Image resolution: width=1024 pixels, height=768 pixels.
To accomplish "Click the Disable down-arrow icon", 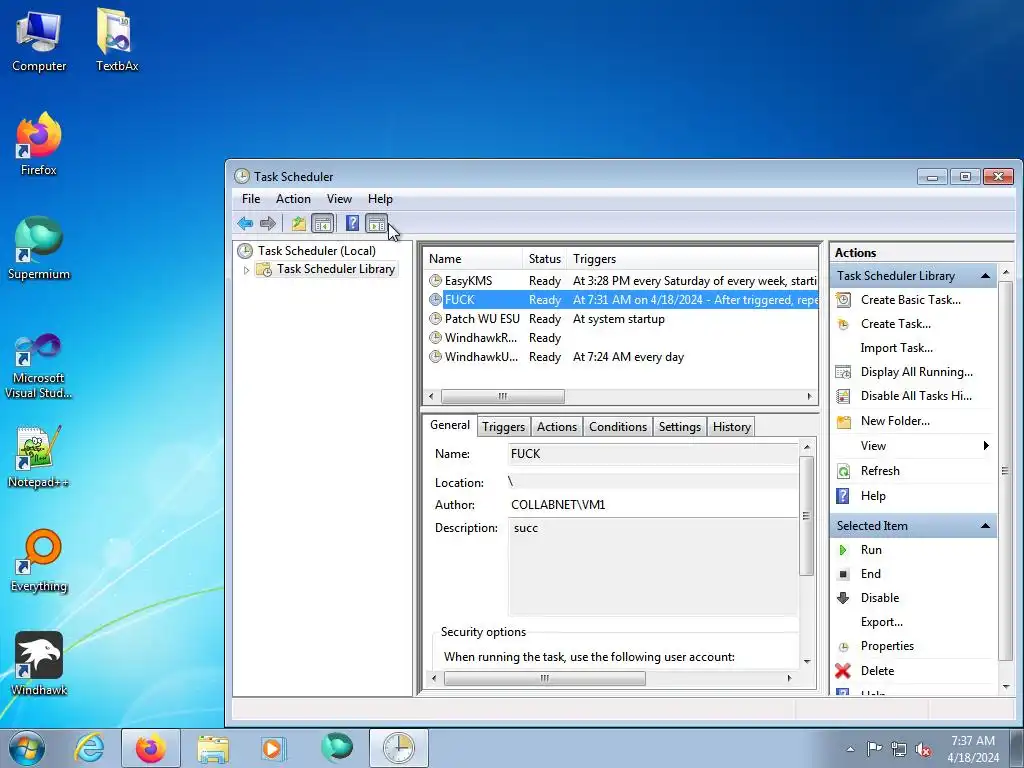I will pos(843,598).
